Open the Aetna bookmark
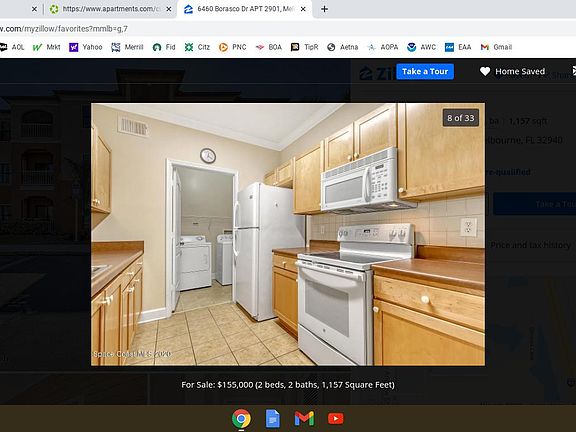 click(343, 47)
